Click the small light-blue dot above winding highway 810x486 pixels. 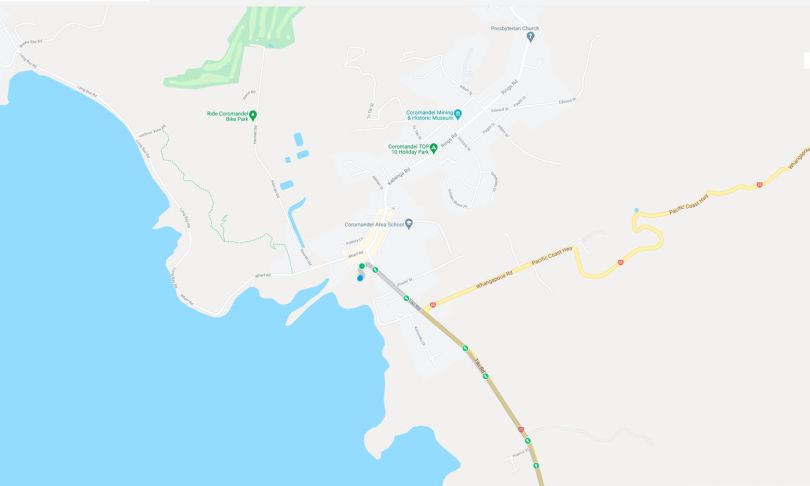(636, 210)
